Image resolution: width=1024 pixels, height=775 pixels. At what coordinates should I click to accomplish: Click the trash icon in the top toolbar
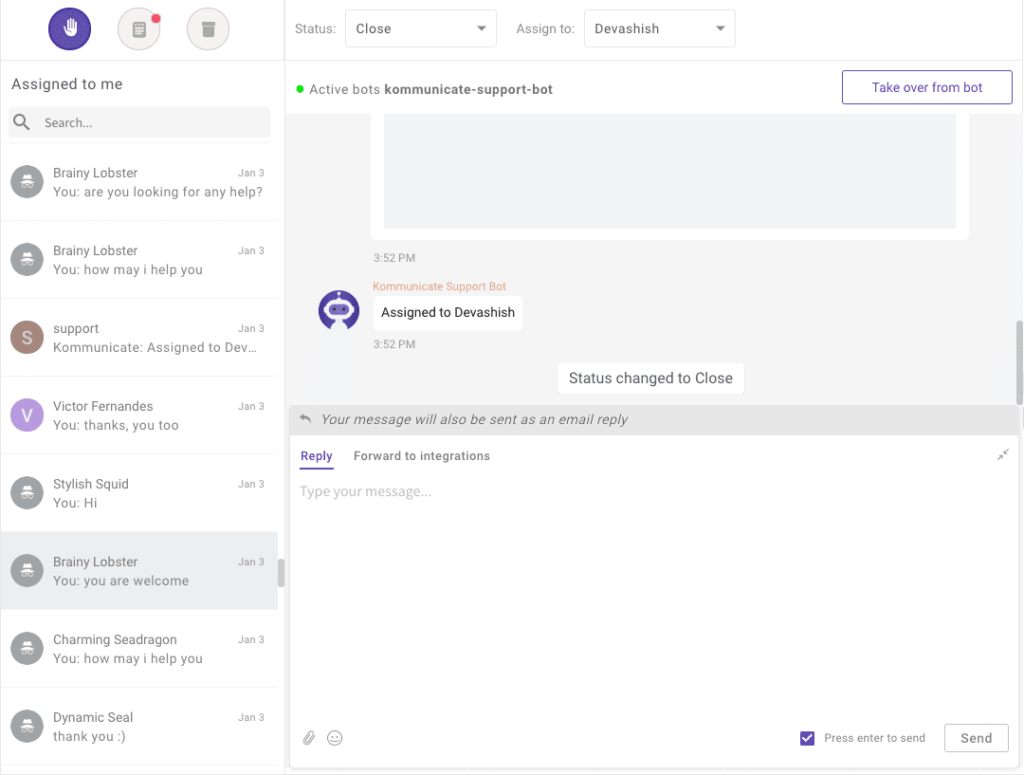[207, 28]
